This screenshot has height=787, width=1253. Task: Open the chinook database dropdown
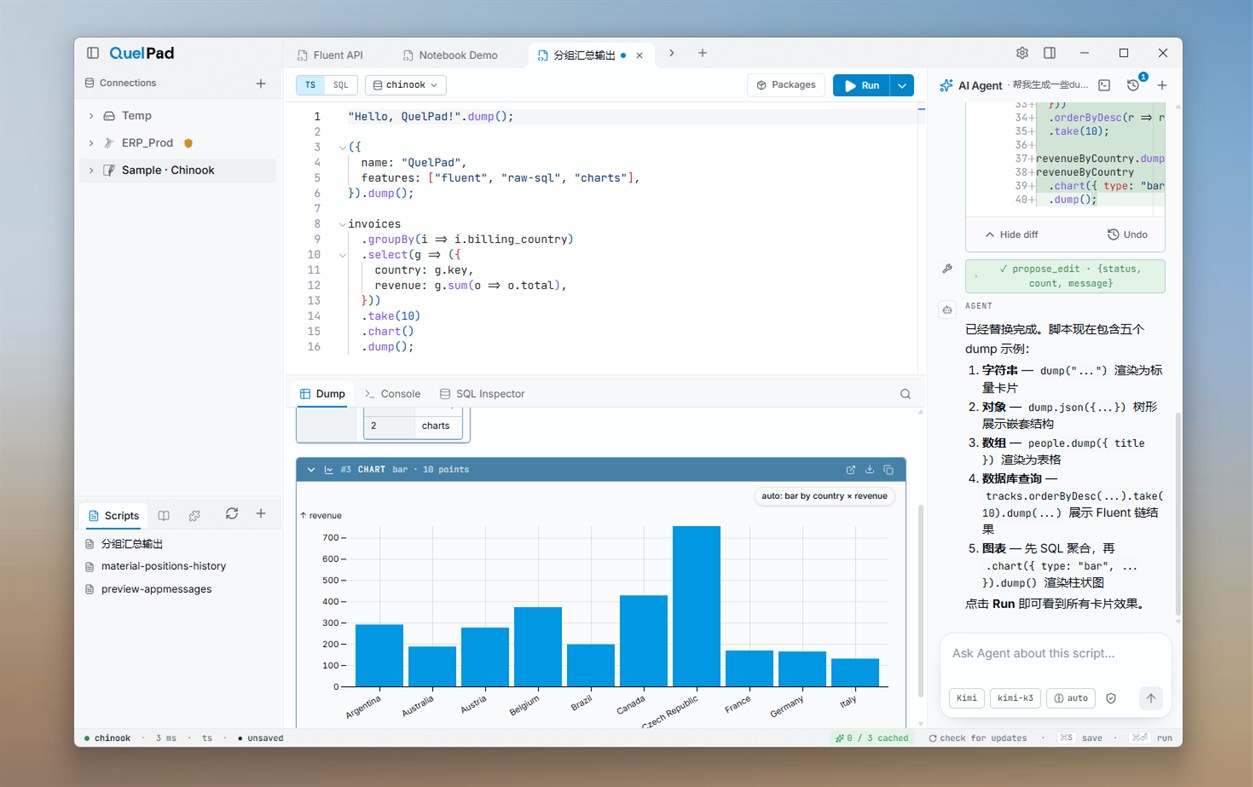point(406,85)
